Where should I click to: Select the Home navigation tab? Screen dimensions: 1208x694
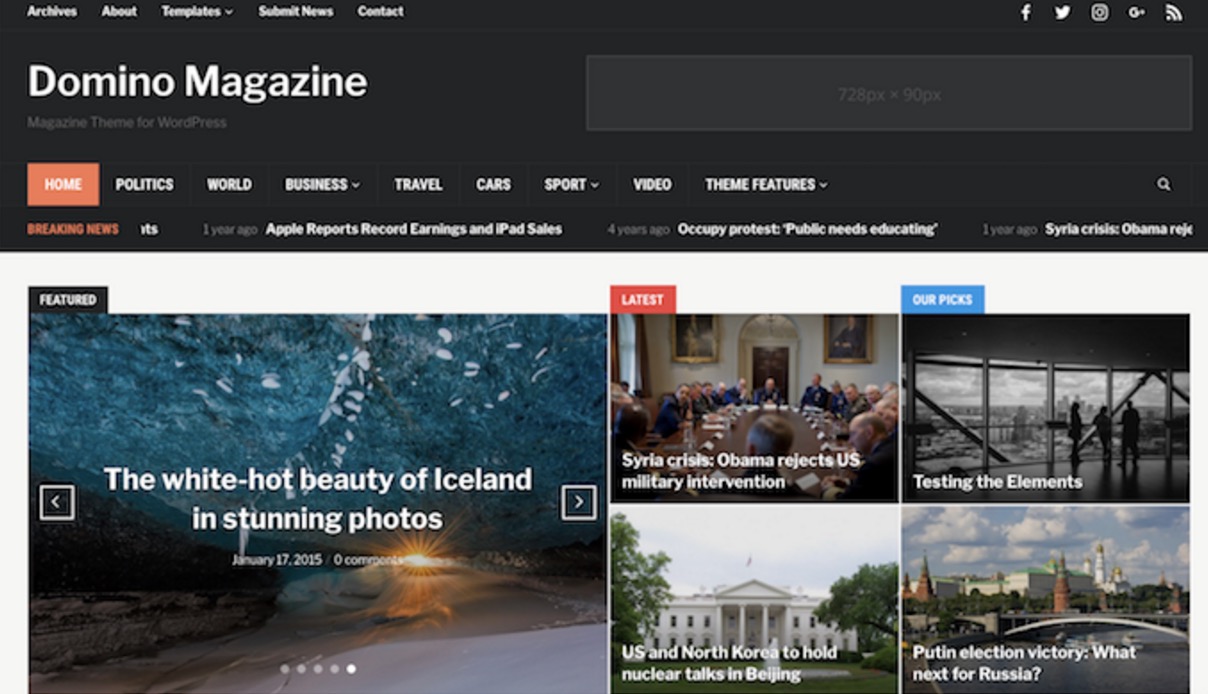click(63, 184)
